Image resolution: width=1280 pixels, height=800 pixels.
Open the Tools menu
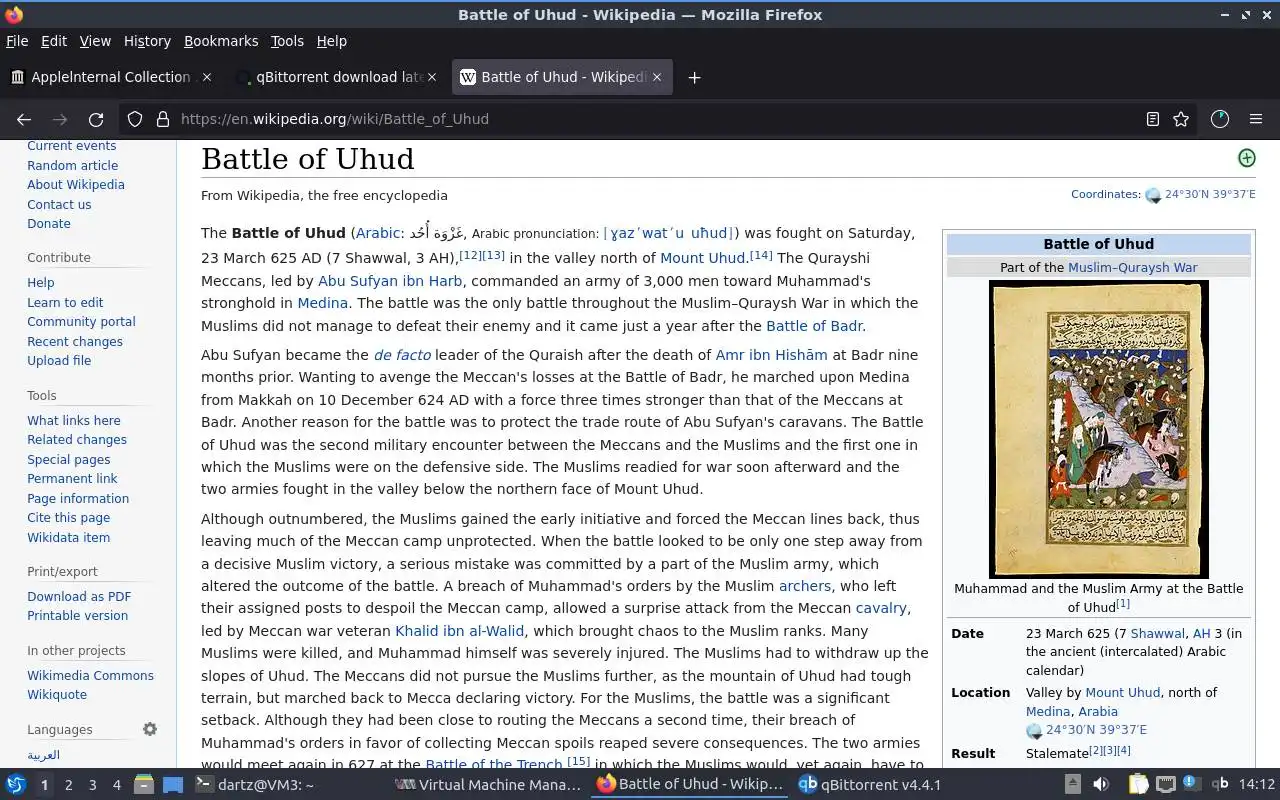(x=287, y=41)
